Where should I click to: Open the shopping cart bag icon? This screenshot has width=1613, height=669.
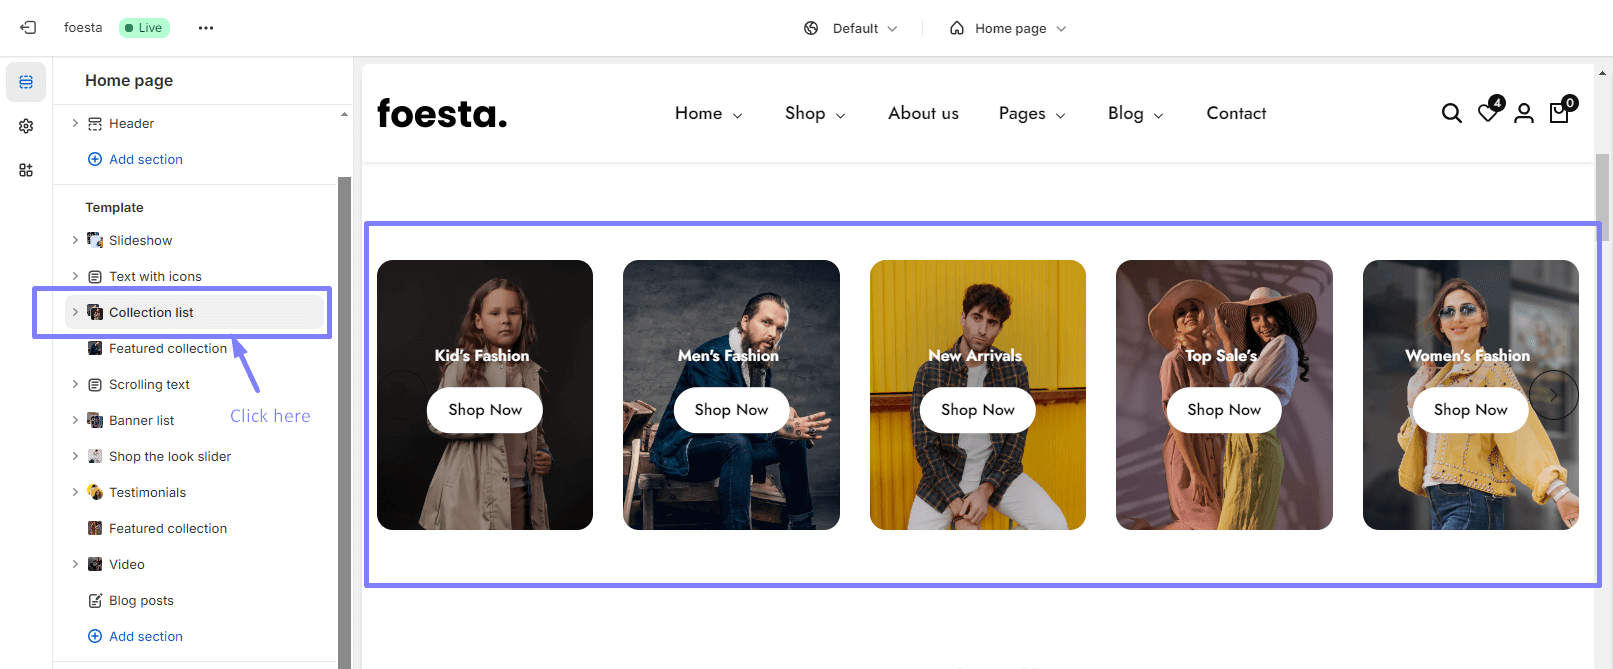click(x=1559, y=113)
